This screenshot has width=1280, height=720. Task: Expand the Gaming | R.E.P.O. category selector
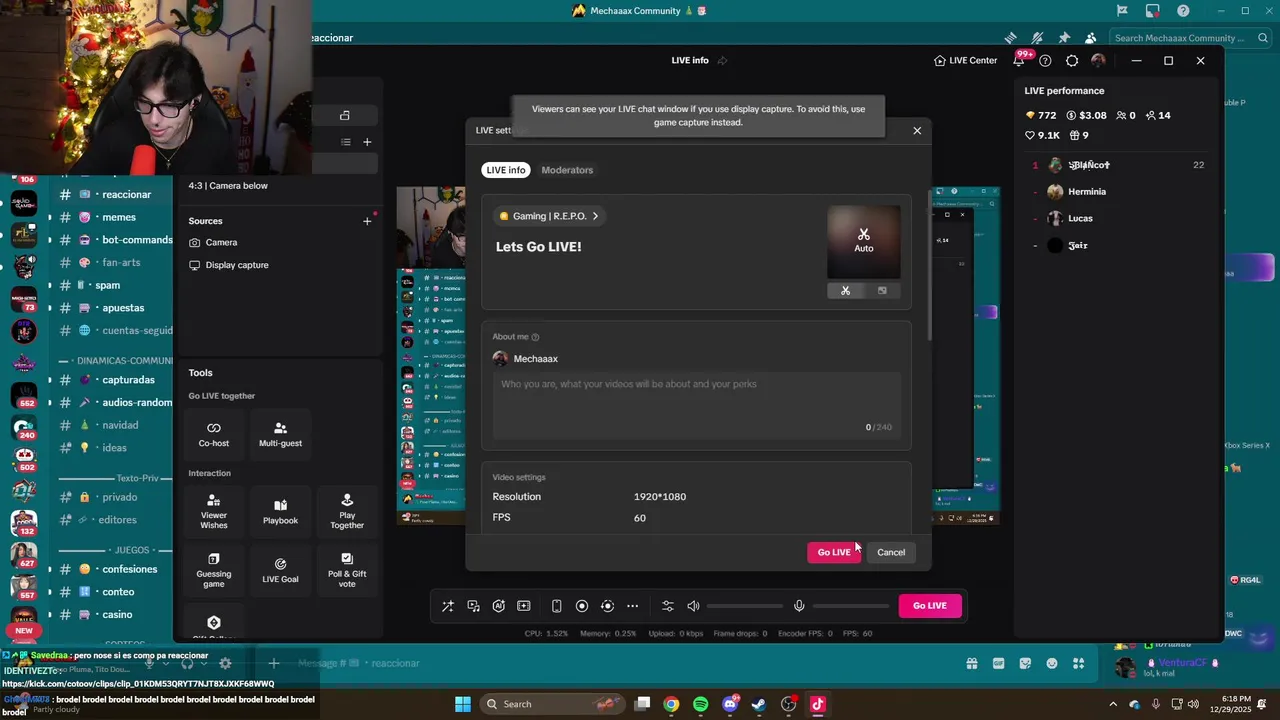coord(551,216)
